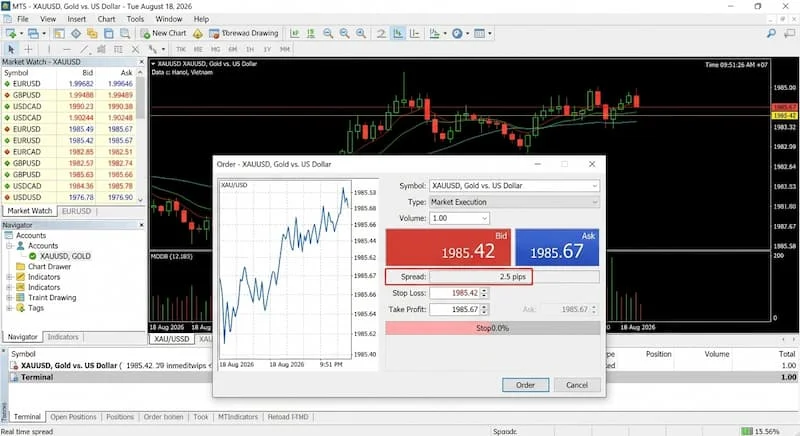
Task: Open the search magnifier at top right
Action: tap(771, 34)
